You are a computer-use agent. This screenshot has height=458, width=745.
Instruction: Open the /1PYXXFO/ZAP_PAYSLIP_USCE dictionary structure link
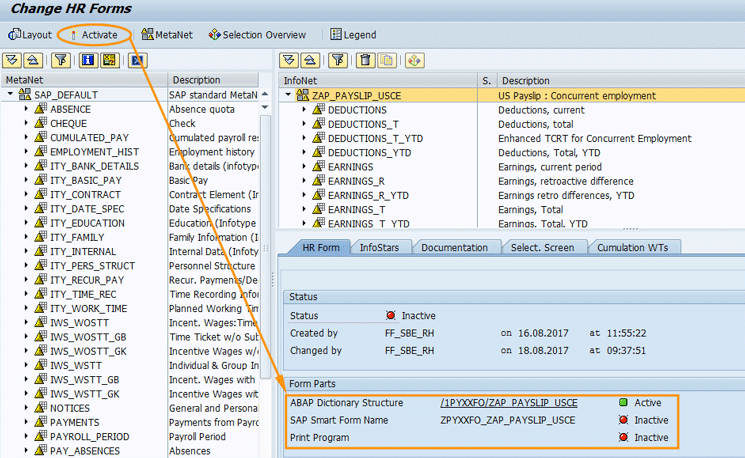[508, 403]
